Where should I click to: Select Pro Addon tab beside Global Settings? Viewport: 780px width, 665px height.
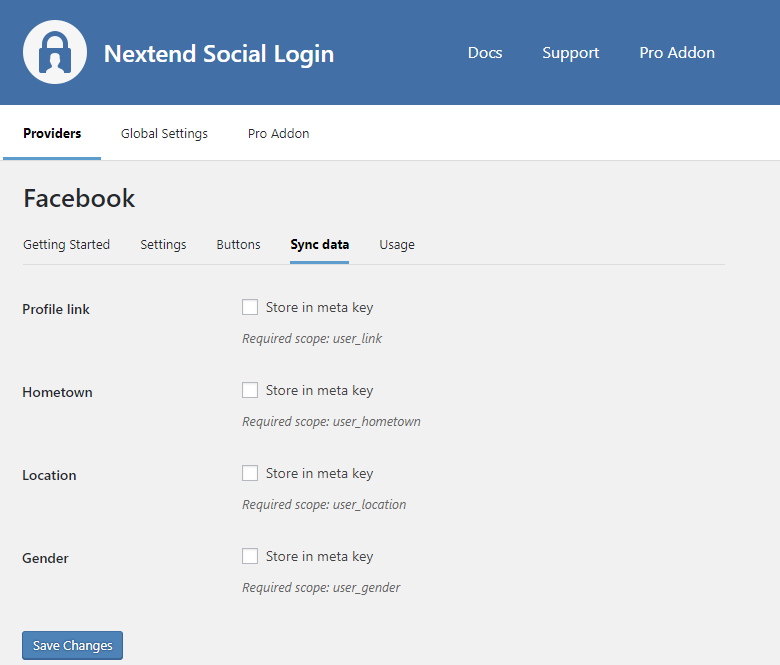(278, 133)
